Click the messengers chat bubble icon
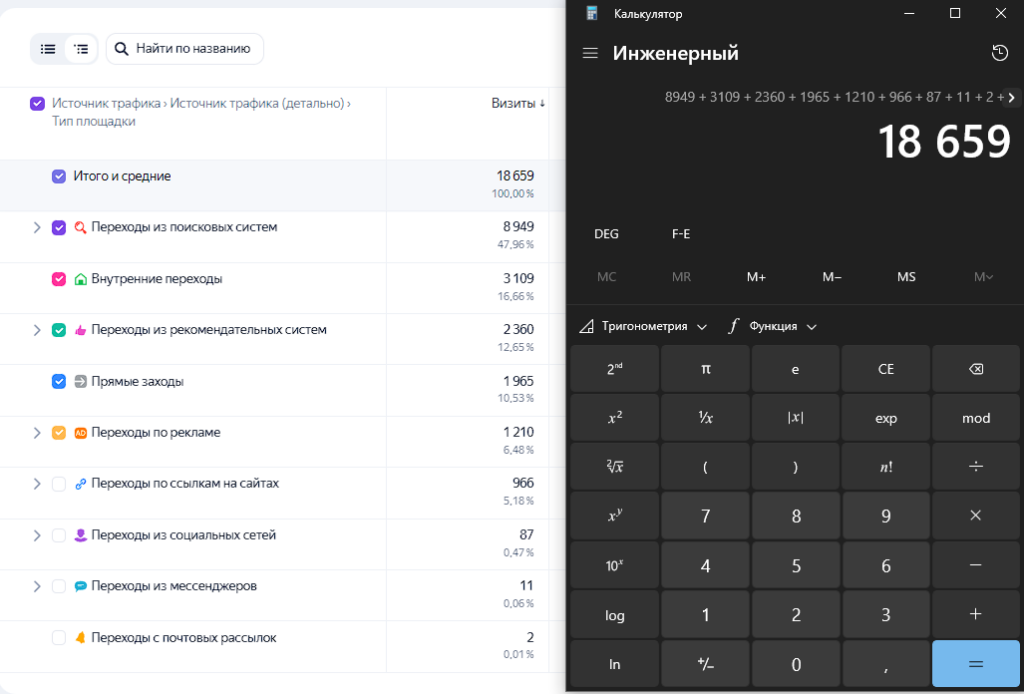1024x694 pixels. tap(80, 586)
